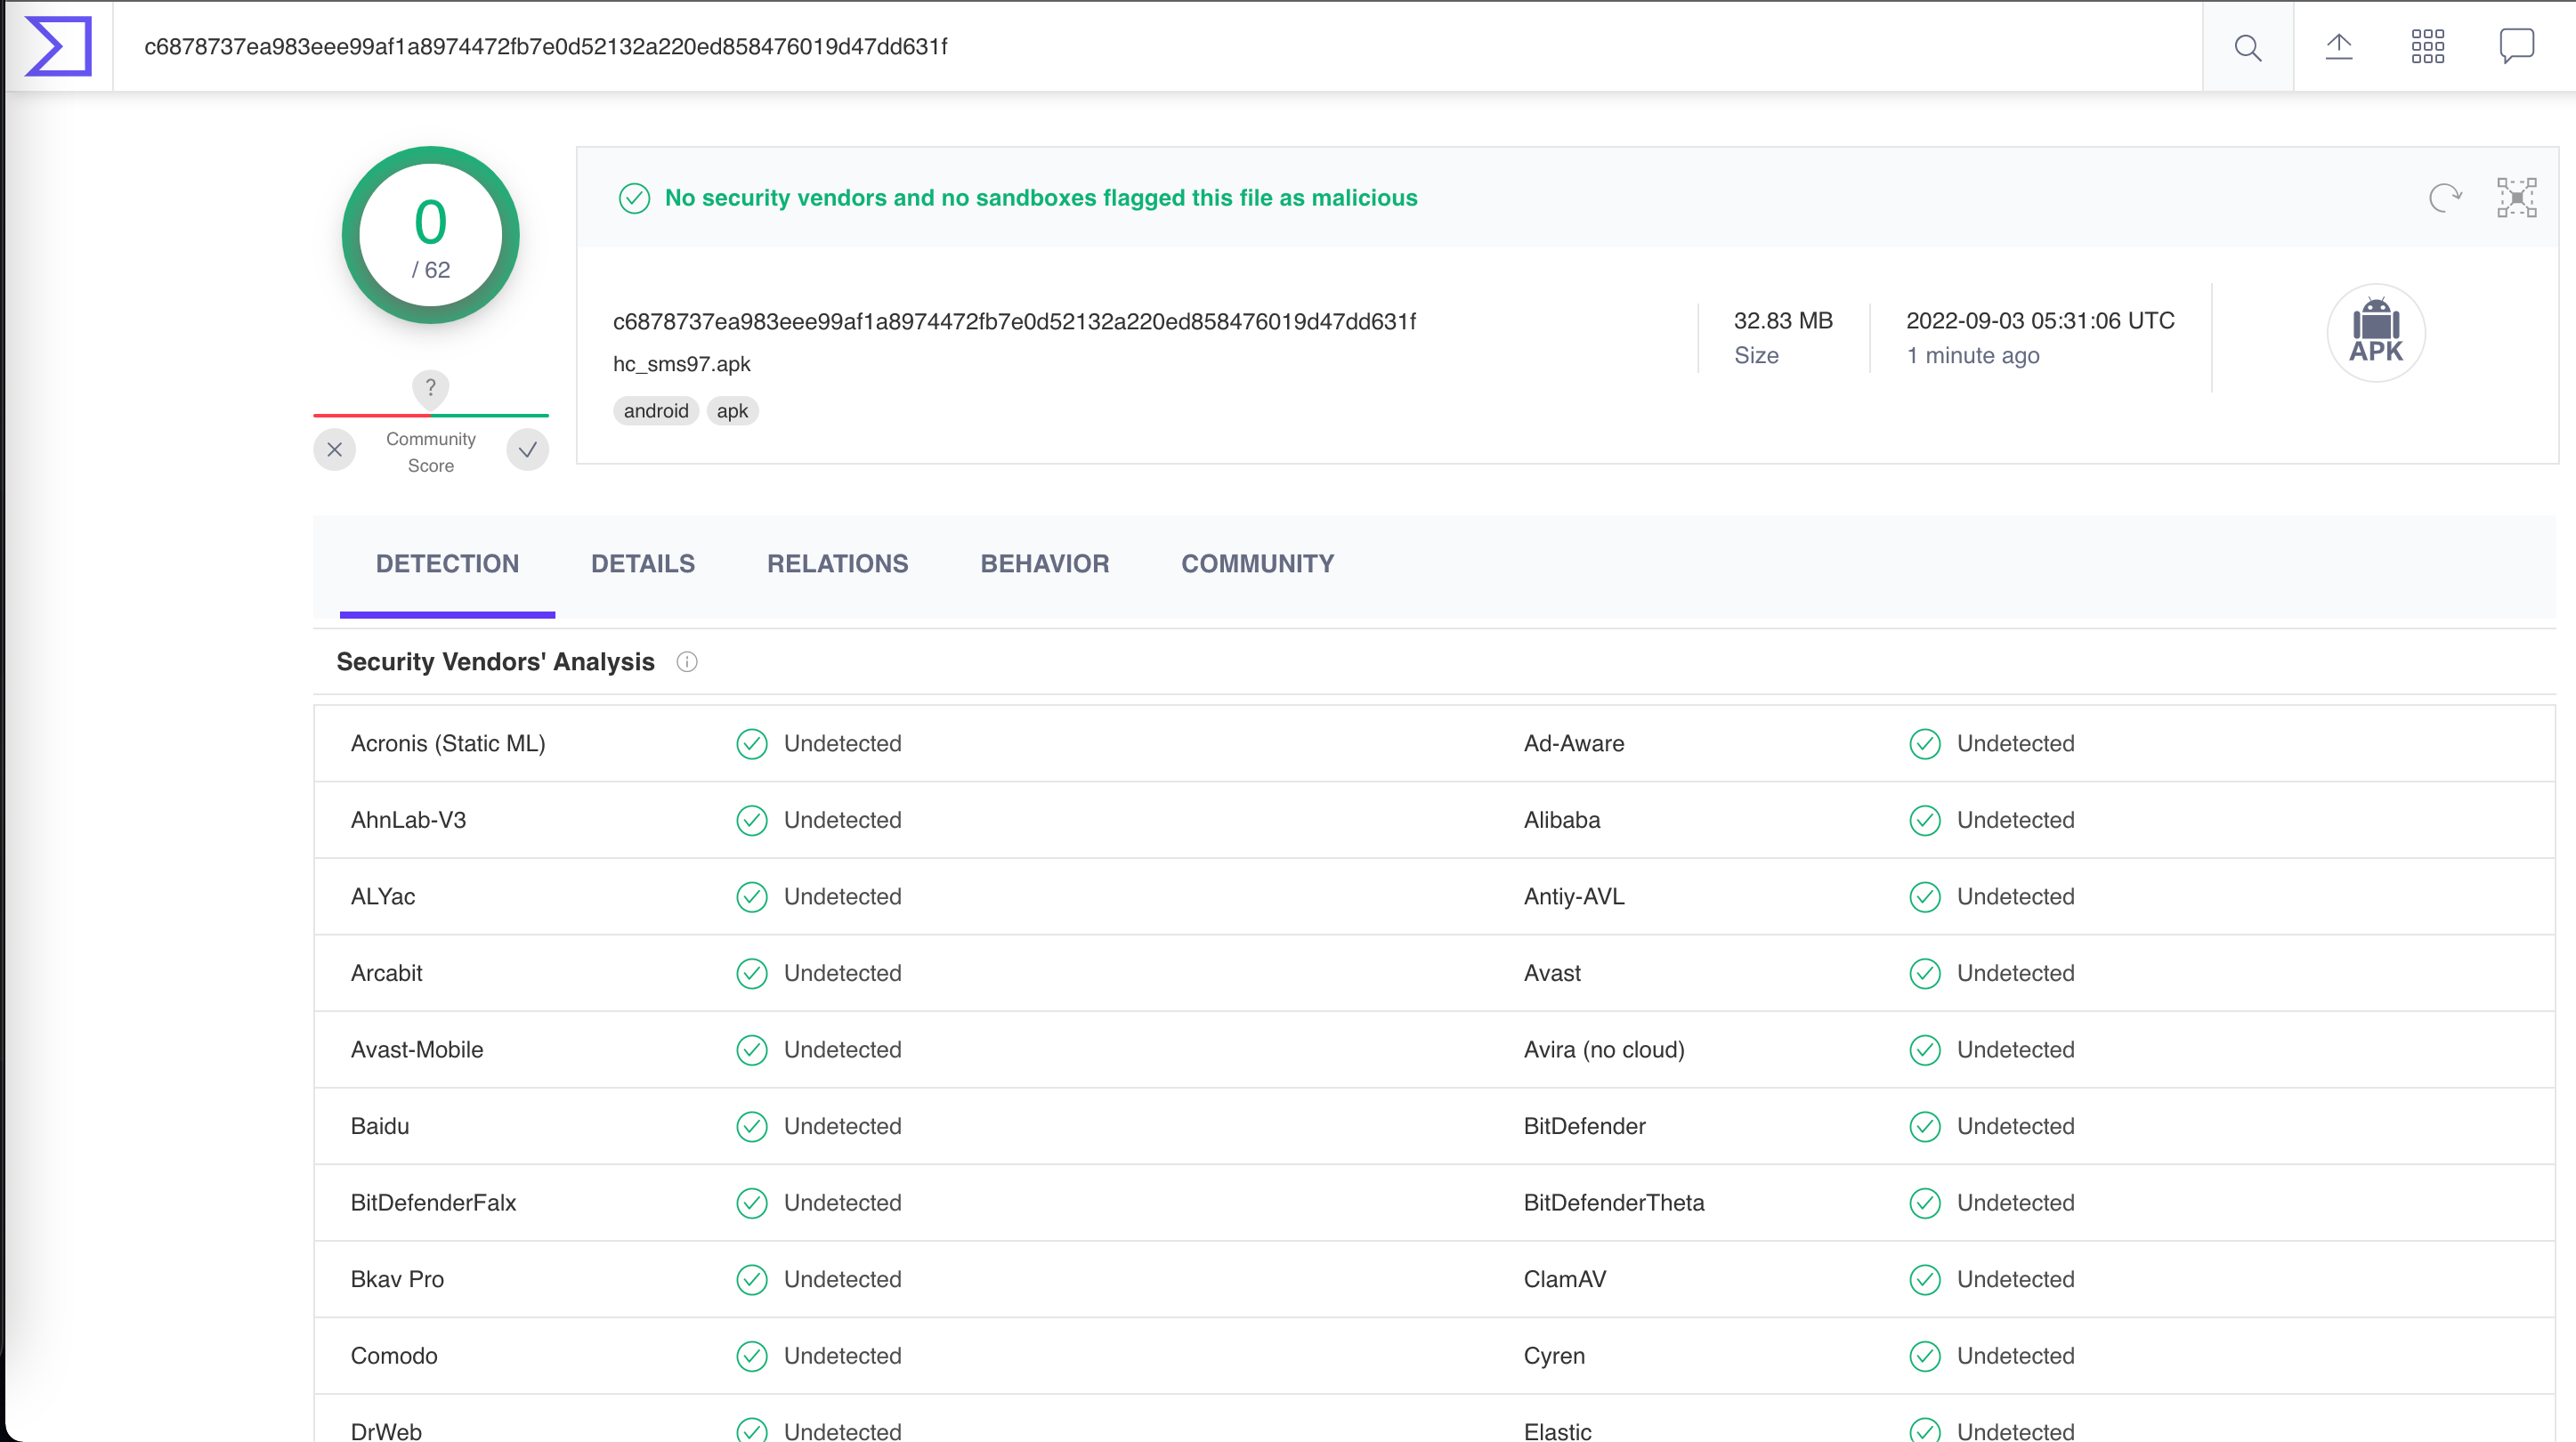Open the apps grid icon
Image resolution: width=2576 pixels, height=1442 pixels.
coord(2427,46)
